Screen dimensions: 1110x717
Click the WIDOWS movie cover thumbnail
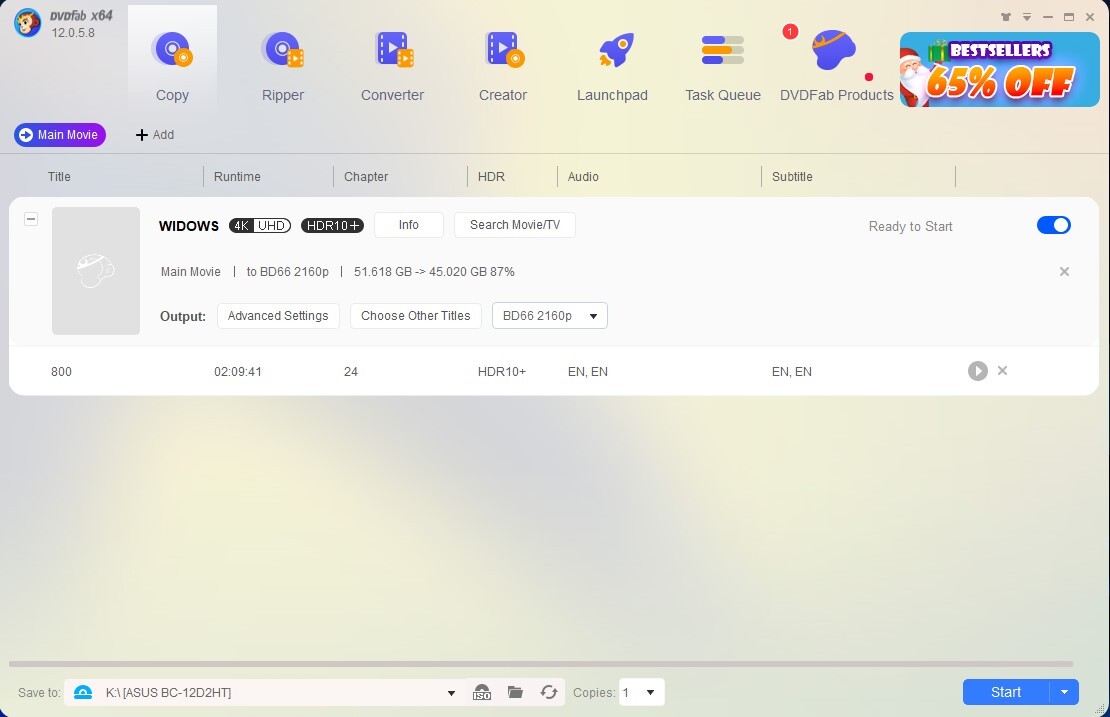[x=96, y=270]
